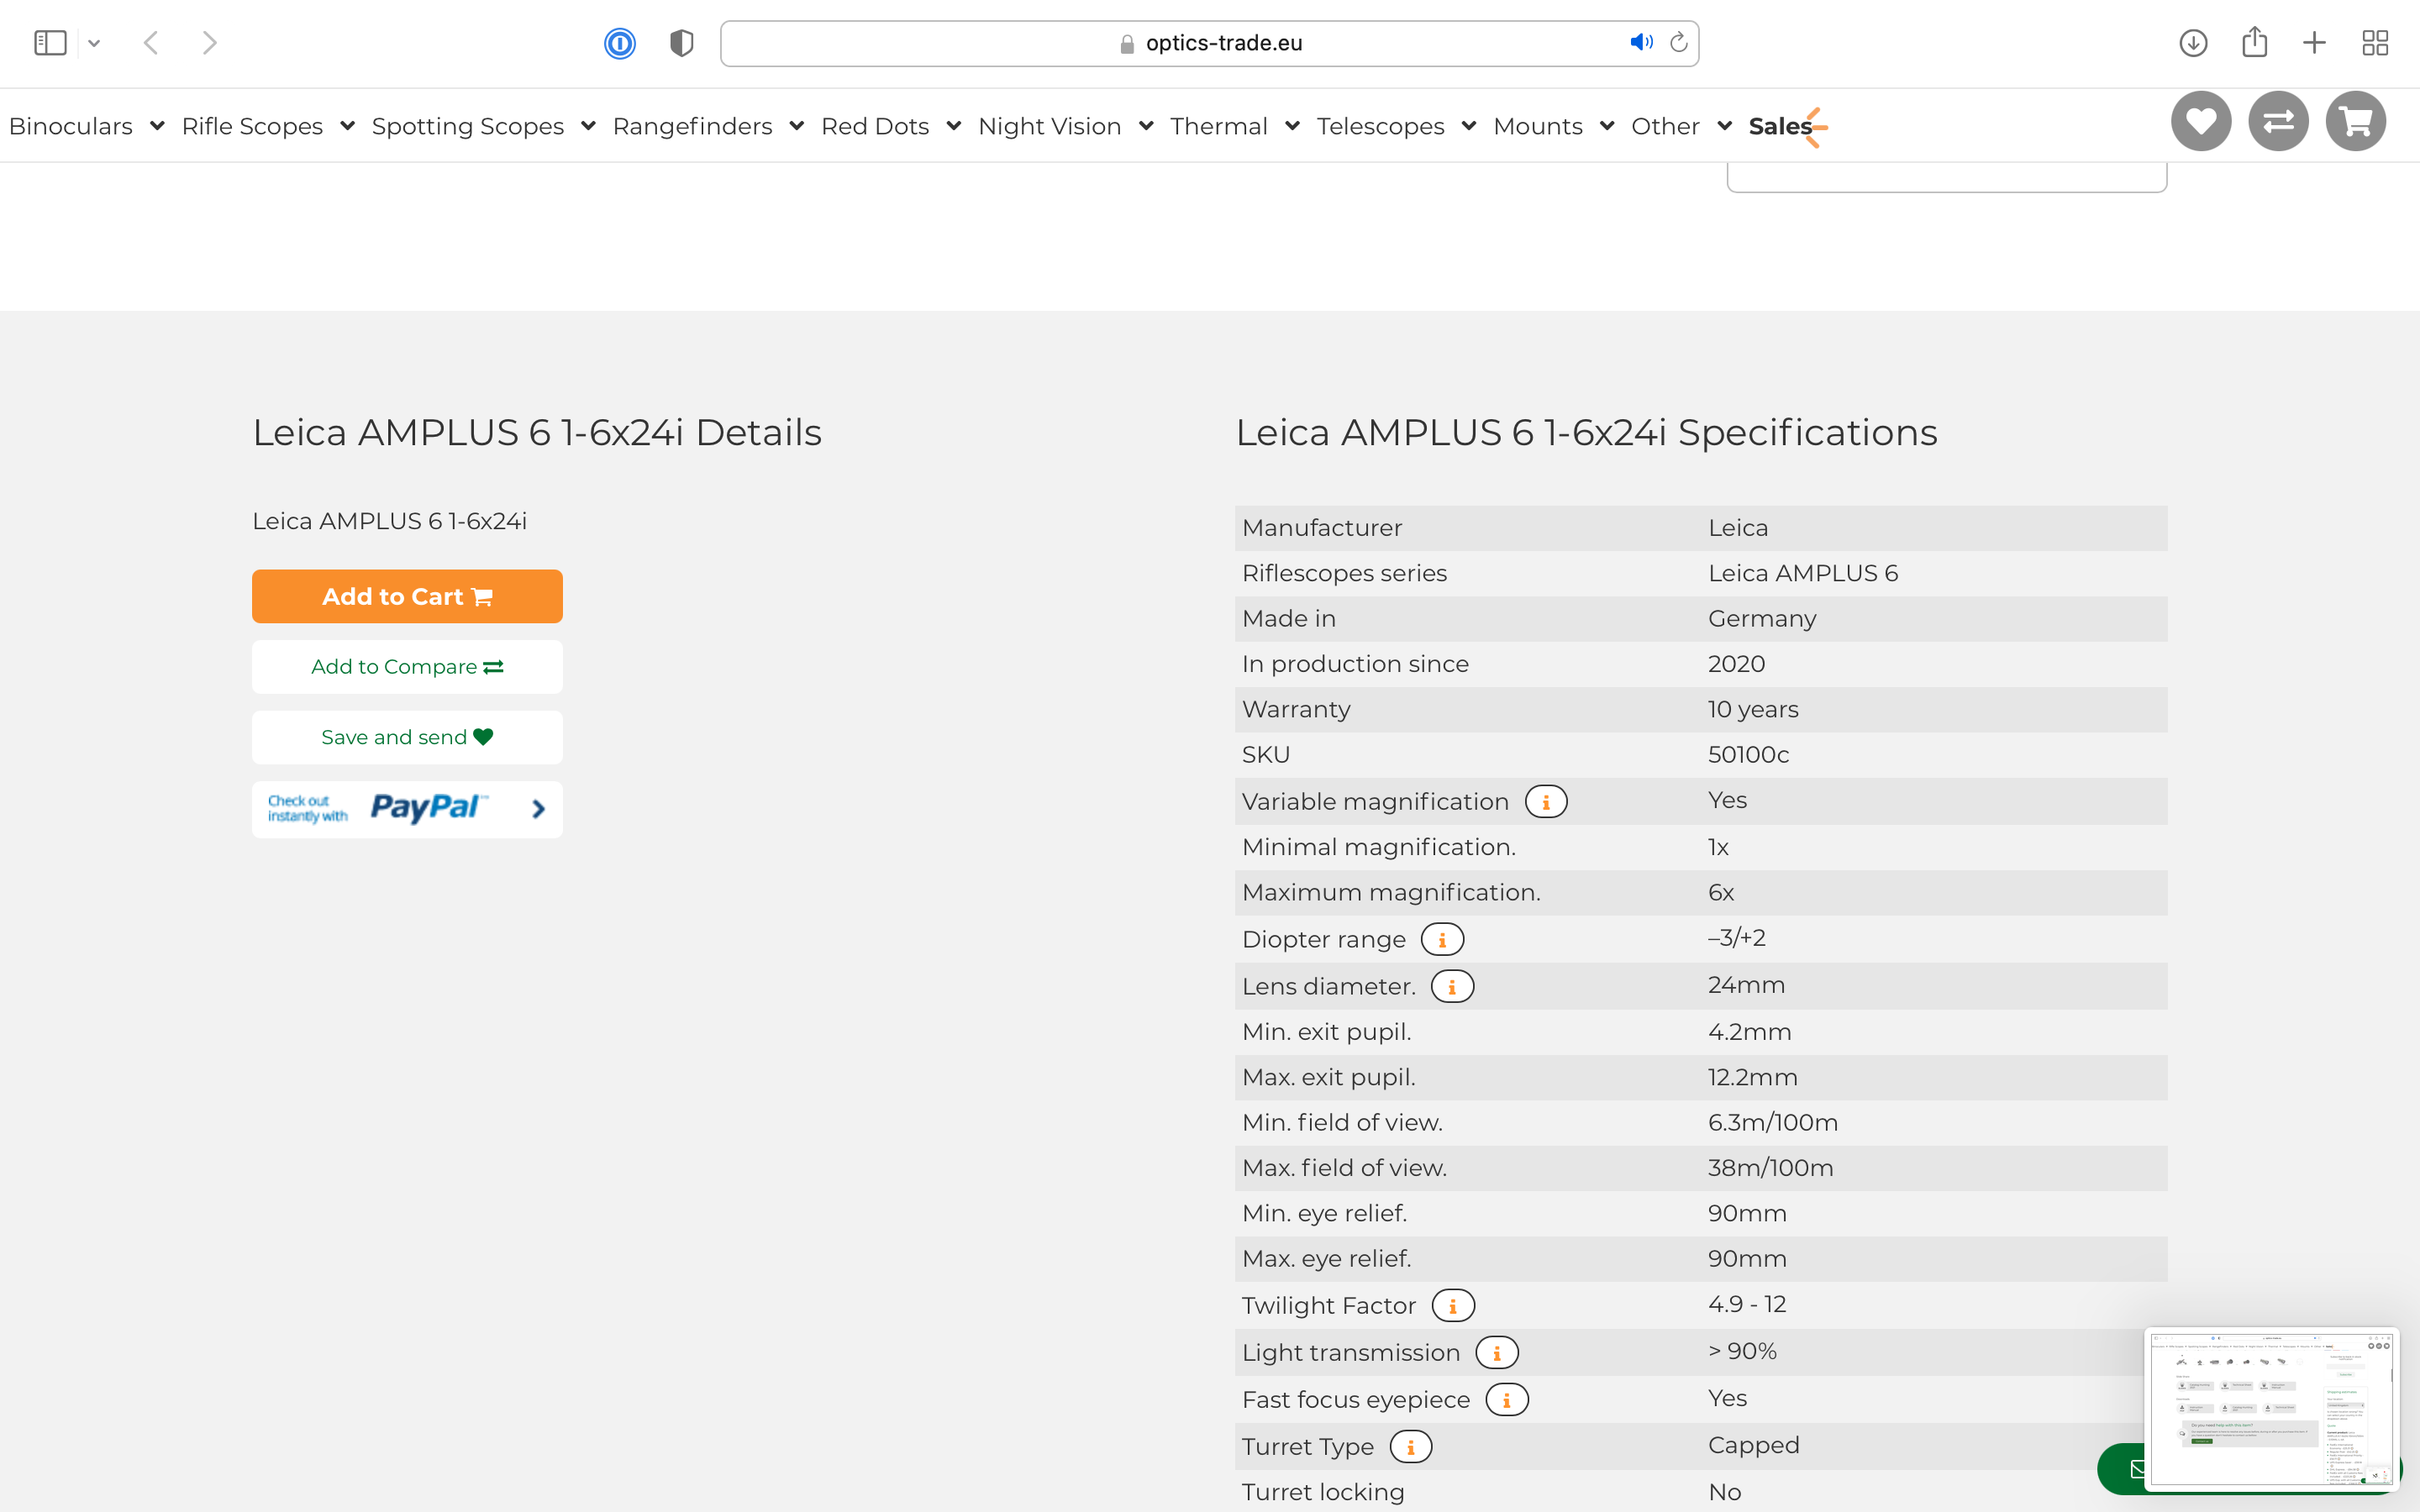Open the privacy shield report icon
This screenshot has width=2420, height=1512.
click(x=682, y=43)
